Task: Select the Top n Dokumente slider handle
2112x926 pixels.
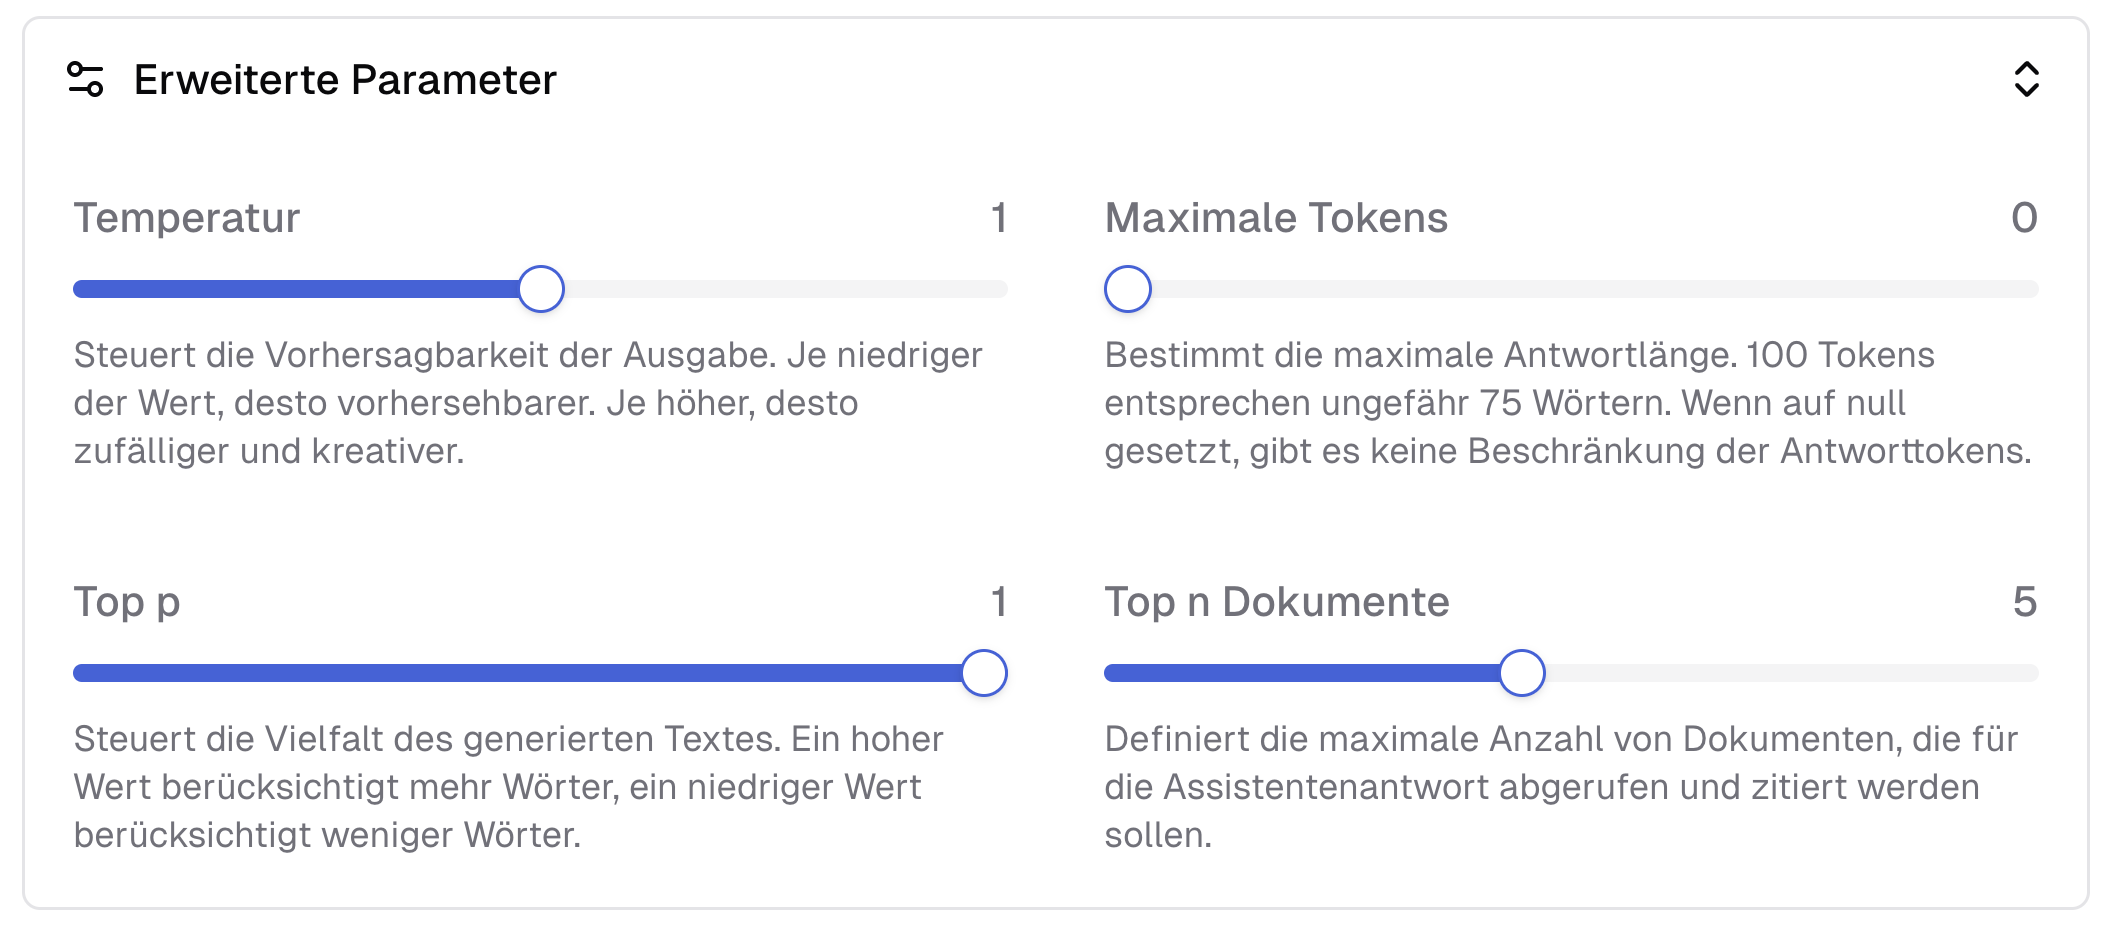Action: (x=1523, y=673)
